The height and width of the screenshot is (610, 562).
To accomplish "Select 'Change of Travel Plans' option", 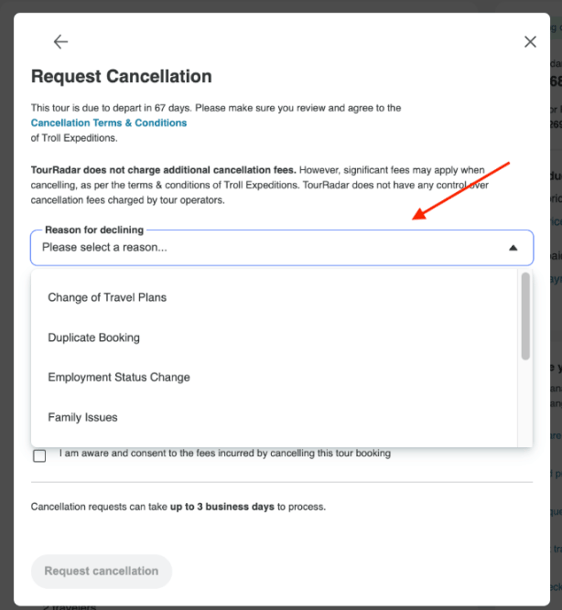I will (x=107, y=298).
